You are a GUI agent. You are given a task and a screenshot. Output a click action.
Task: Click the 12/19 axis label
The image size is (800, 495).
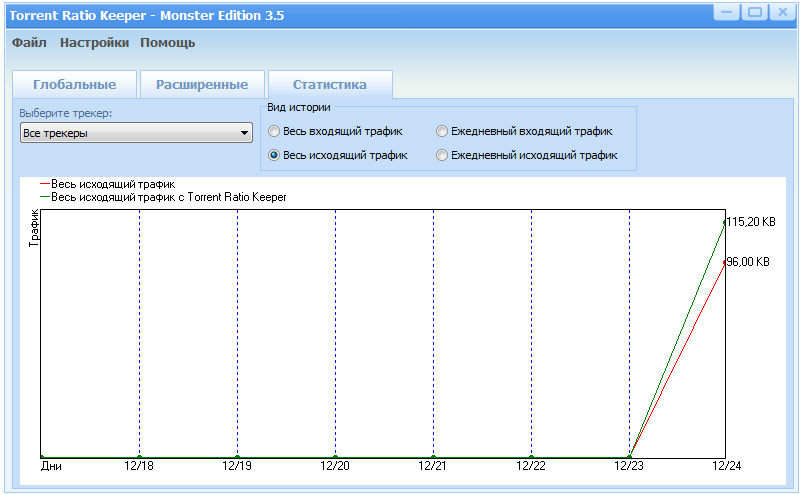237,465
